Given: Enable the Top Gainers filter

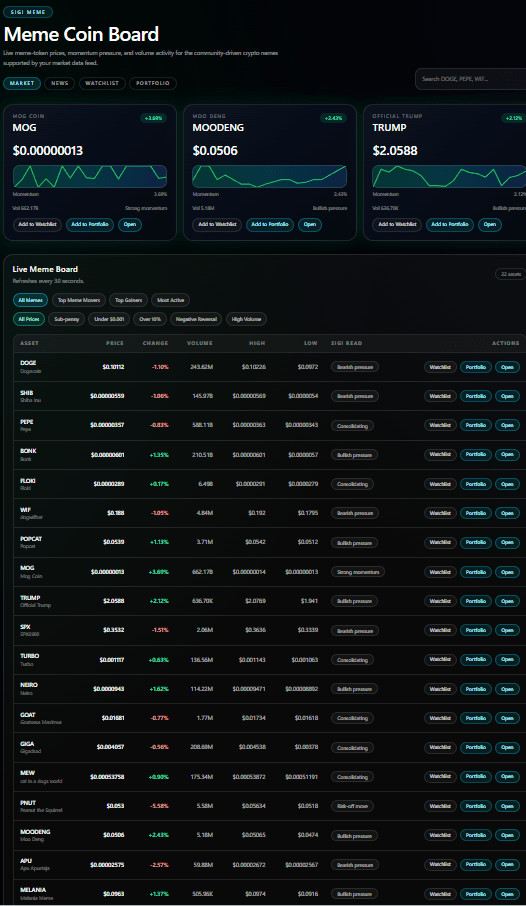Looking at the screenshot, I should [128, 300].
